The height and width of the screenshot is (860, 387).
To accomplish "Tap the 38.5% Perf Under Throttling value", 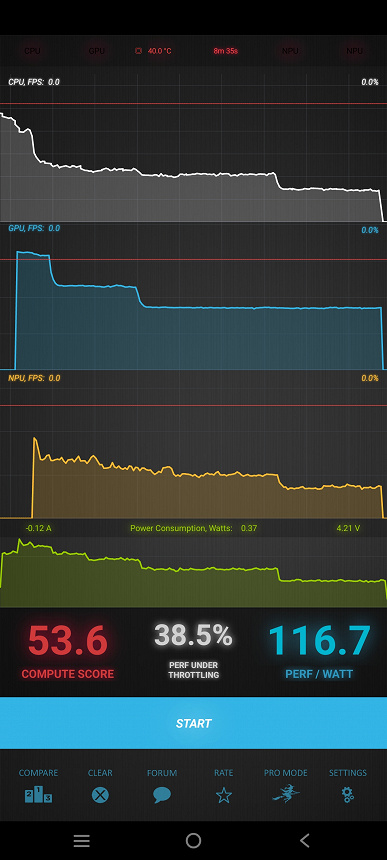I will point(194,635).
